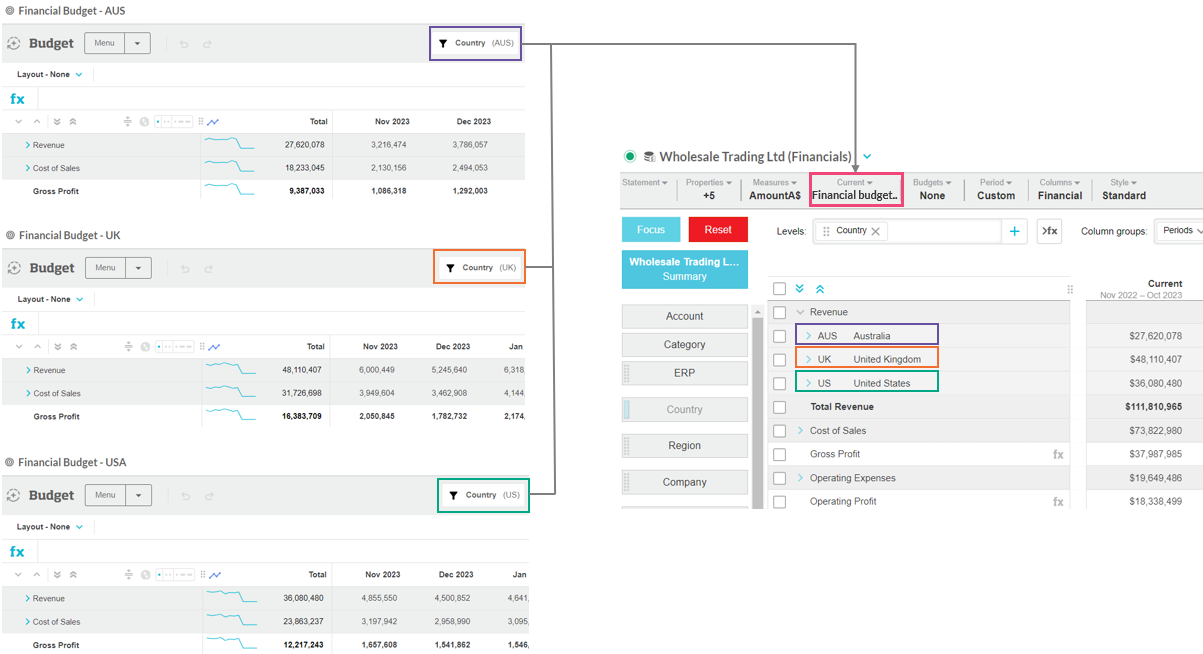Open the Current Financial budget menu
1203x654 pixels.
click(855, 189)
